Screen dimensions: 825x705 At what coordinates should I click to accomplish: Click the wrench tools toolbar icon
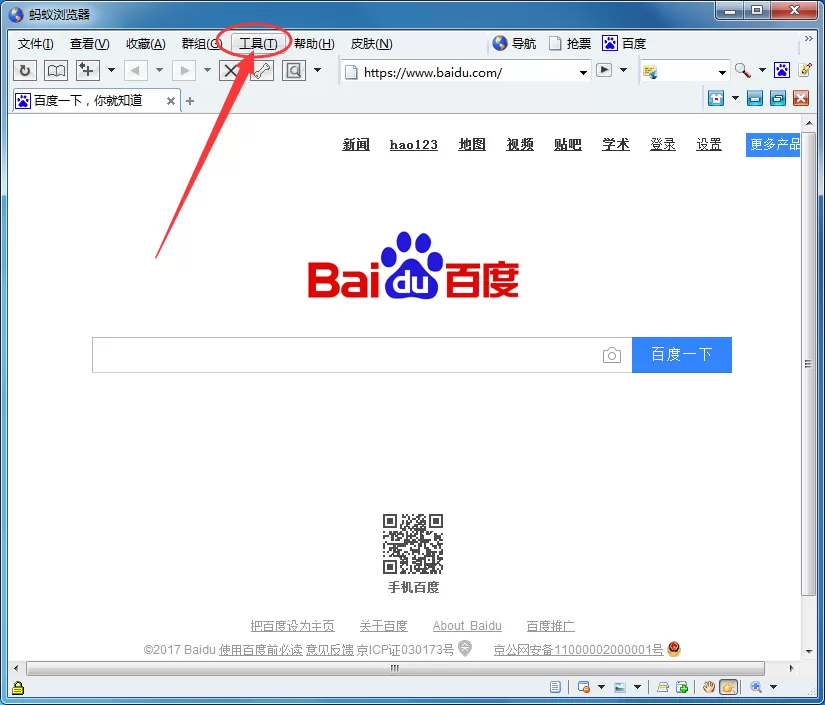261,70
